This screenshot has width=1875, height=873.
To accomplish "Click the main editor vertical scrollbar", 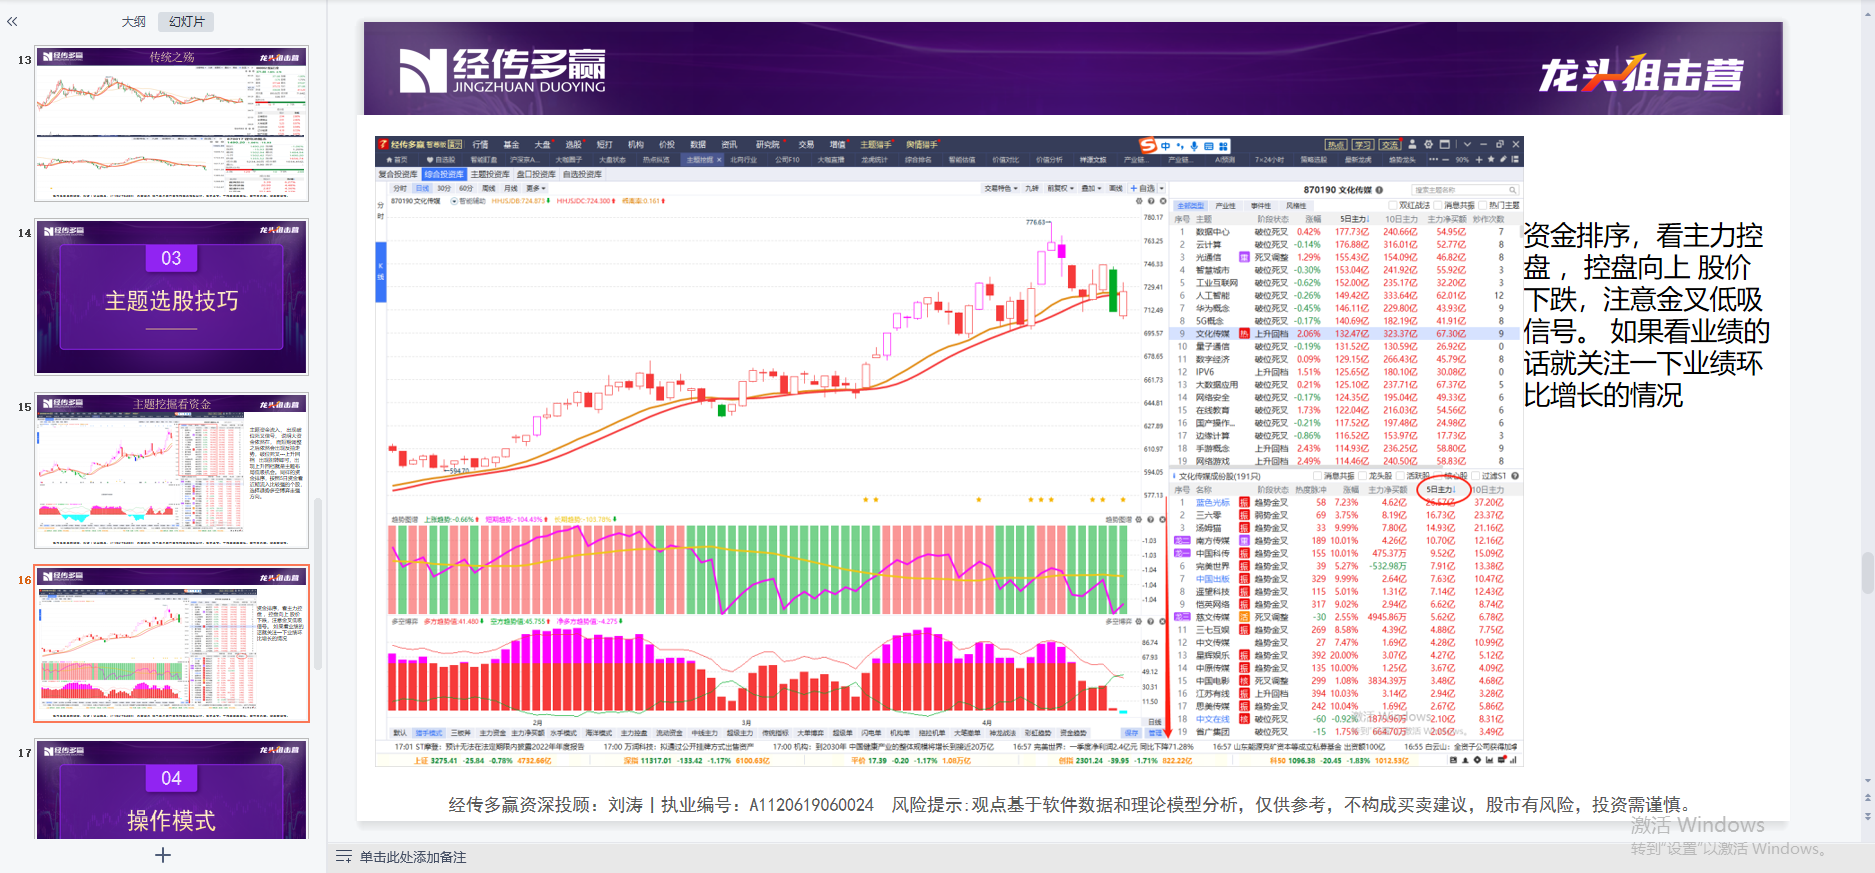I will tap(1867, 573).
